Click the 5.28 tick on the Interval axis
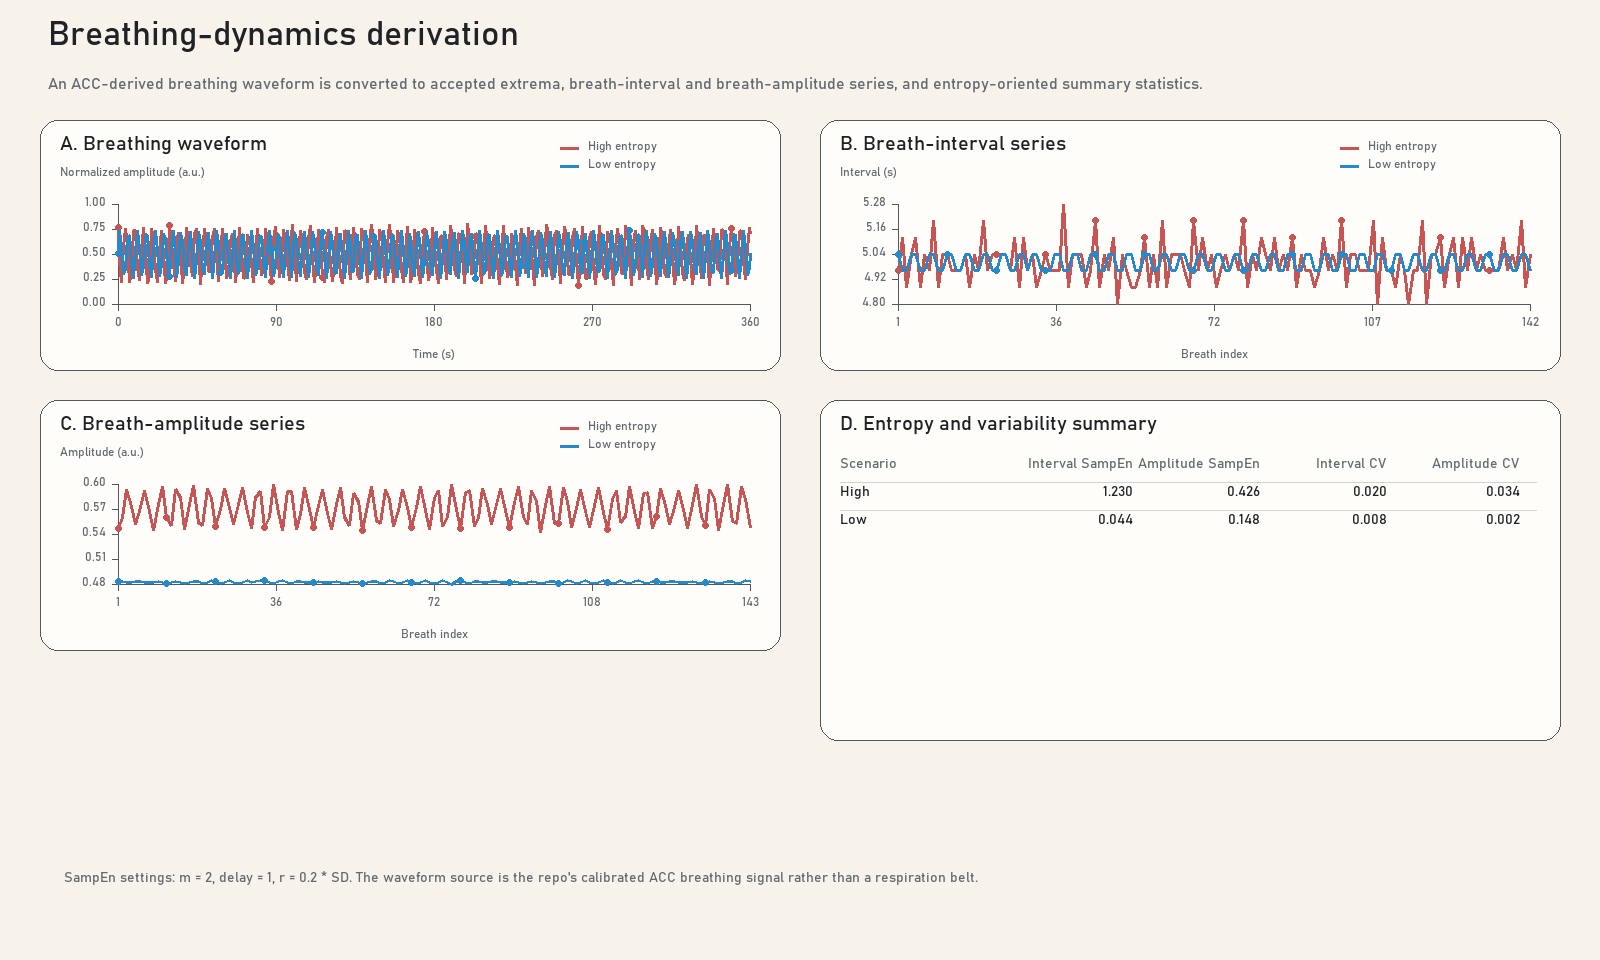This screenshot has width=1600, height=960. [874, 202]
